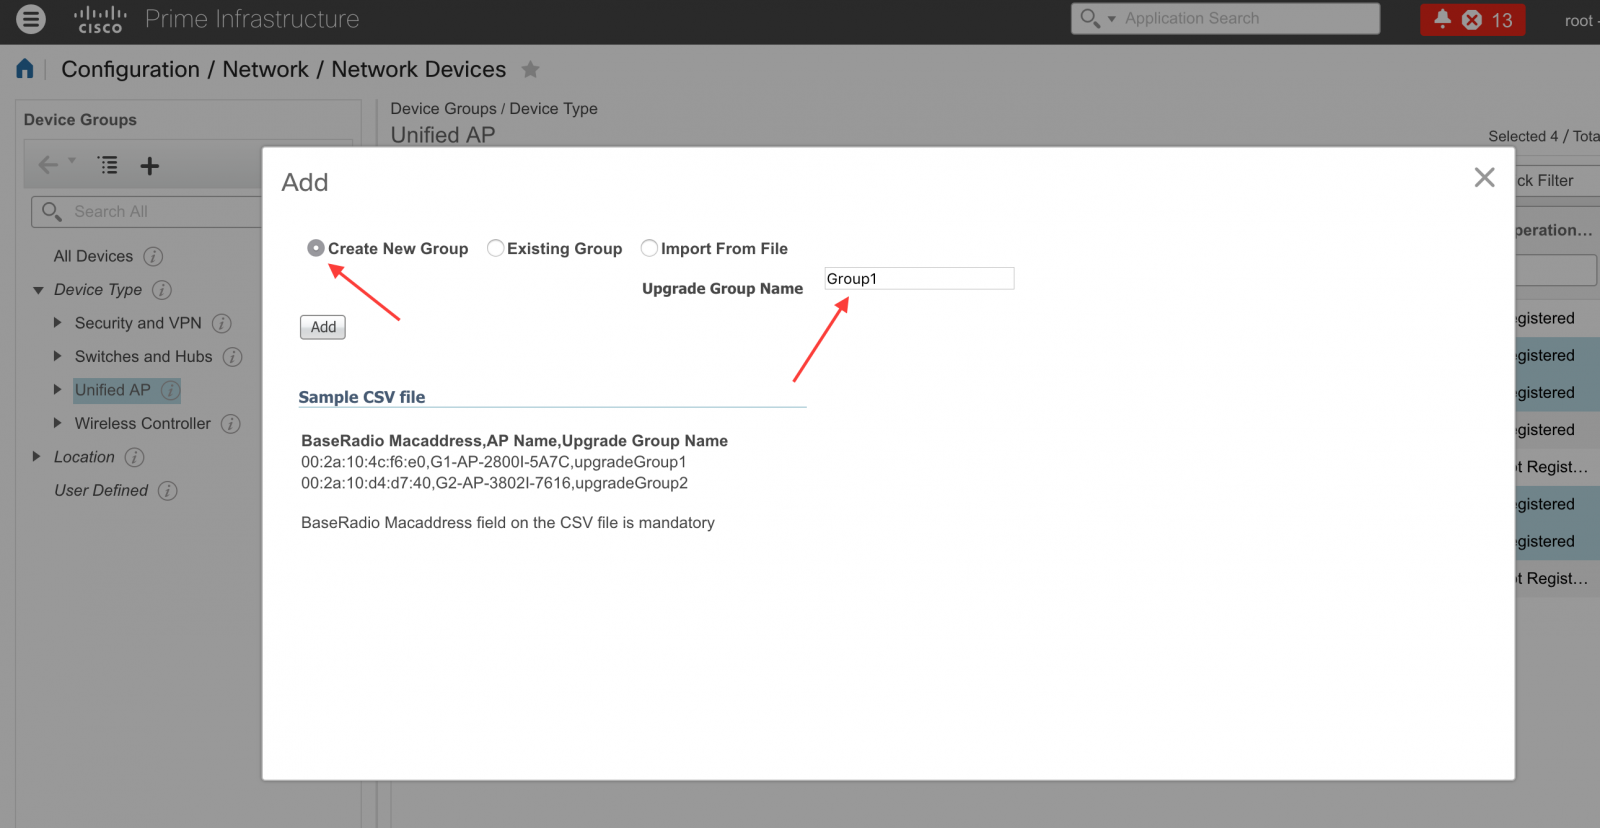Click the Search All magnifier icon

(52, 211)
